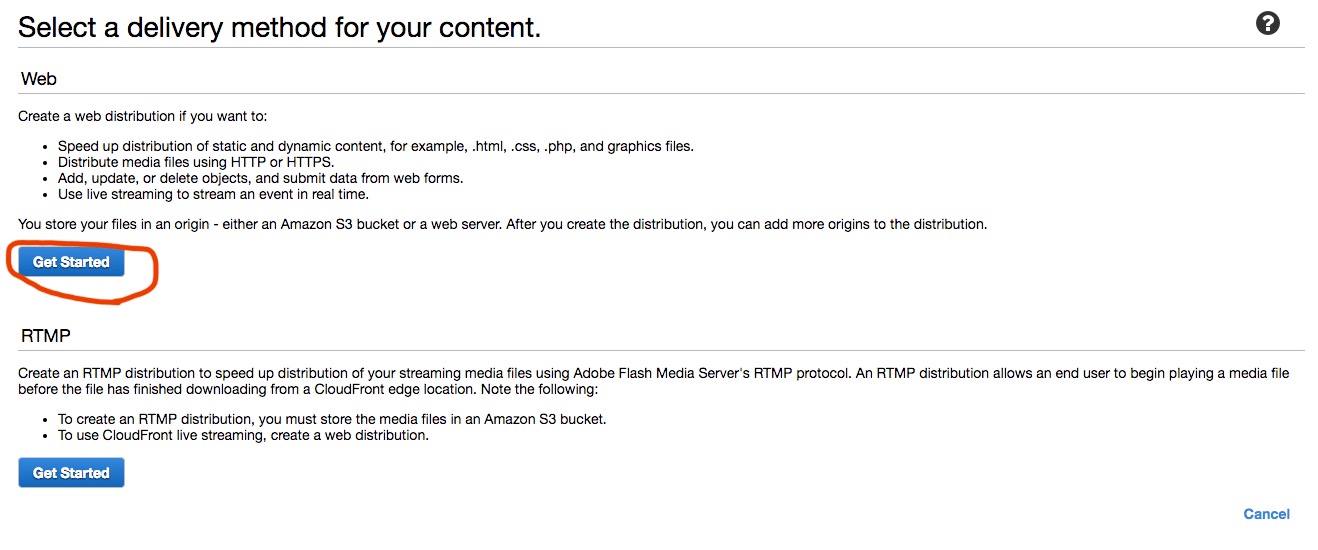Click the 'Create a web distribution if you want to' text
The image size is (1318, 550).
pos(143,116)
